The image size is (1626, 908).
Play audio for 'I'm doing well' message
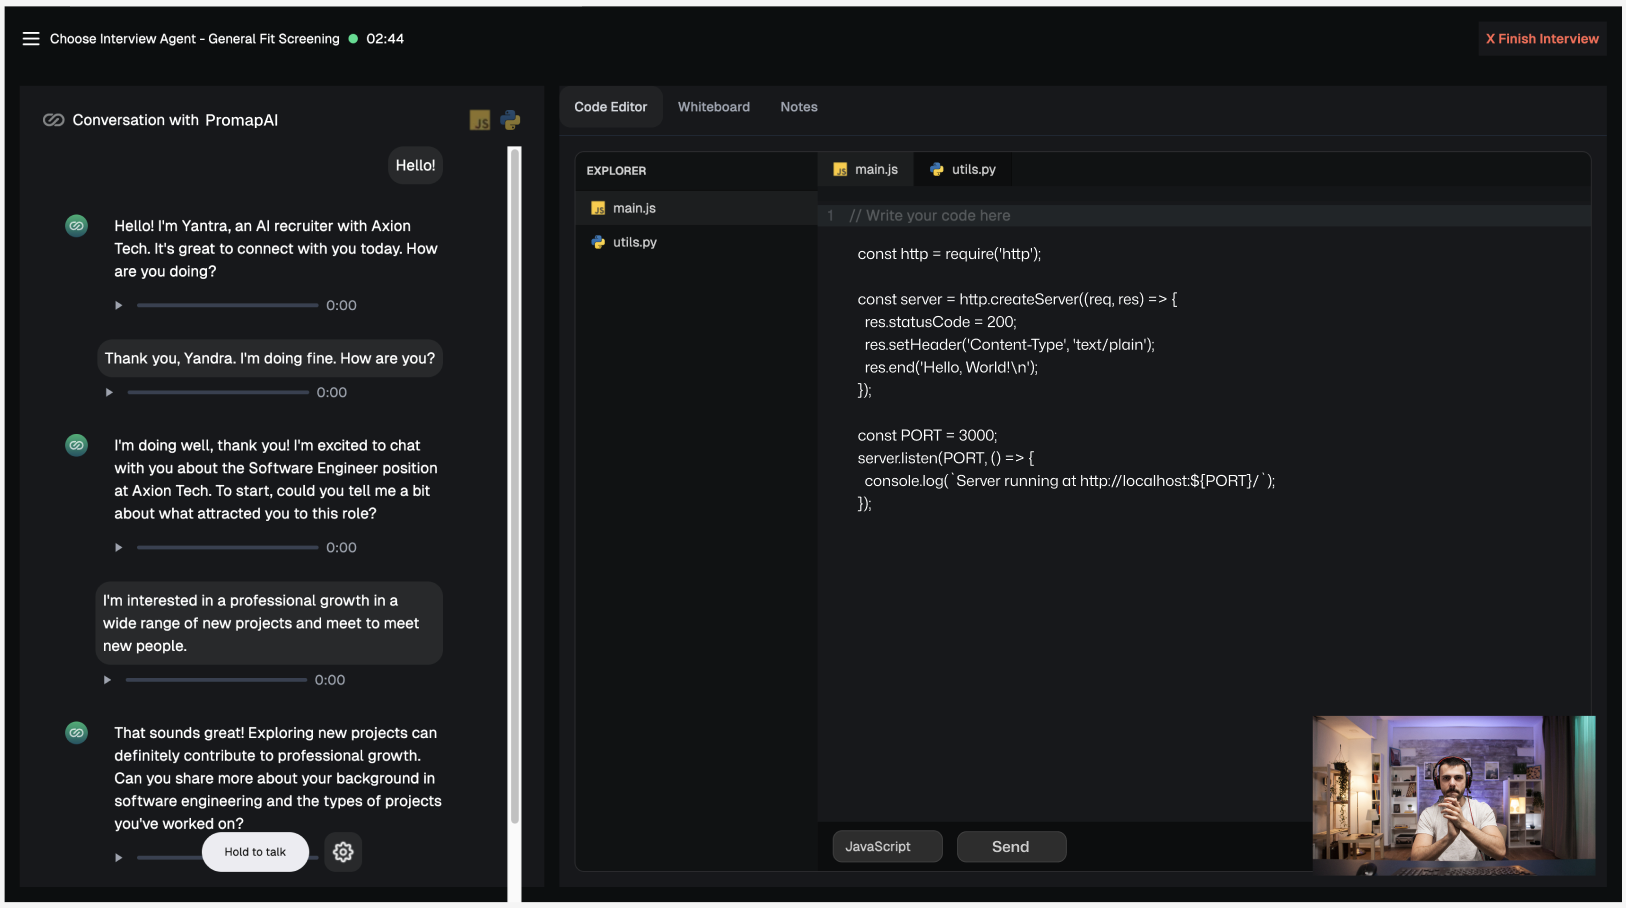118,547
